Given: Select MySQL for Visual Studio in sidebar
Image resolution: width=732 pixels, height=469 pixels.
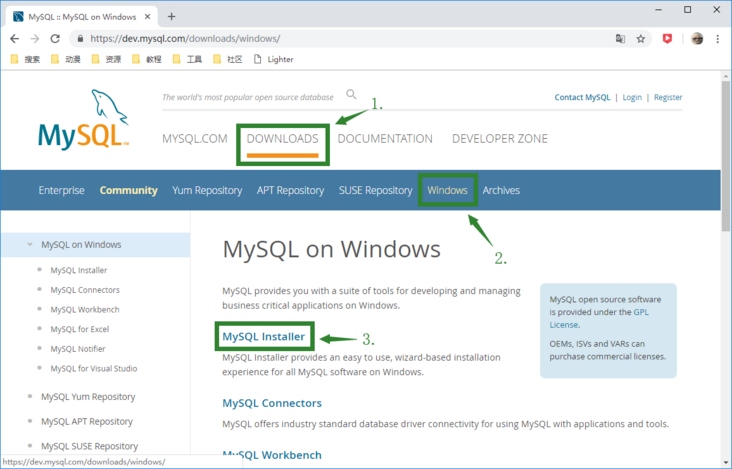Looking at the screenshot, I should click(94, 368).
